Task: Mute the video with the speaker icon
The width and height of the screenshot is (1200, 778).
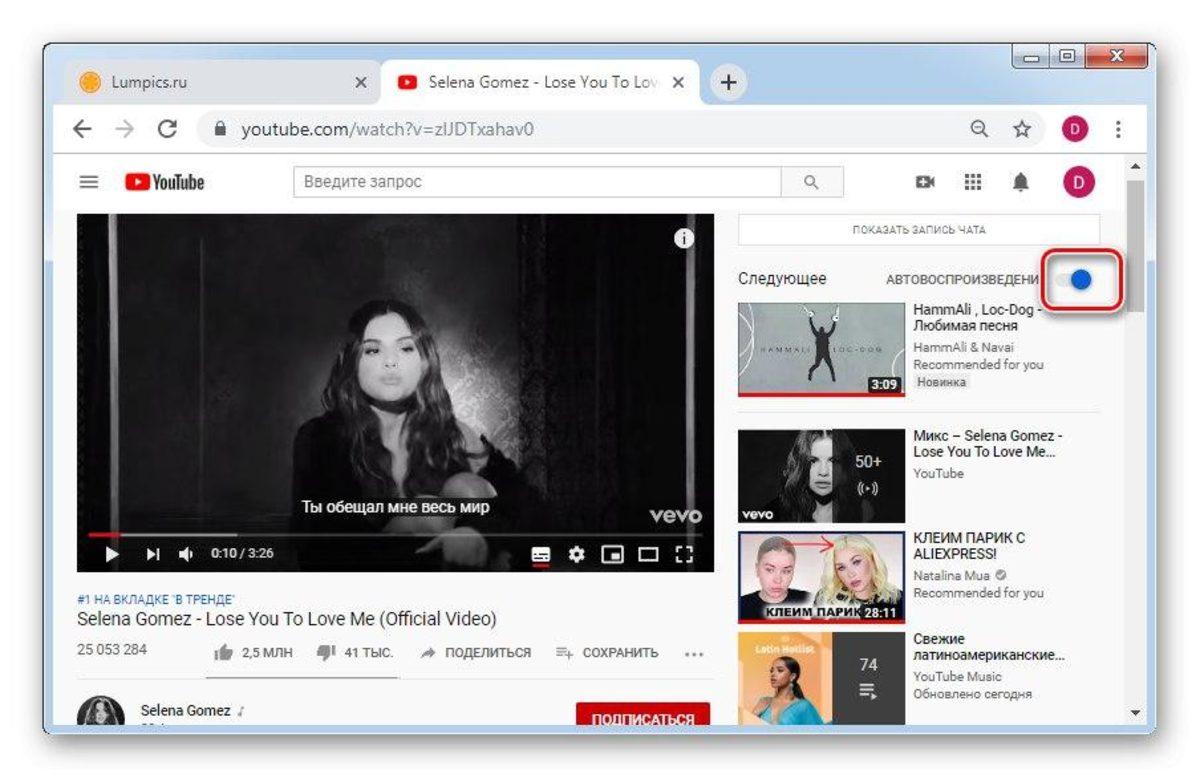Action: (186, 553)
